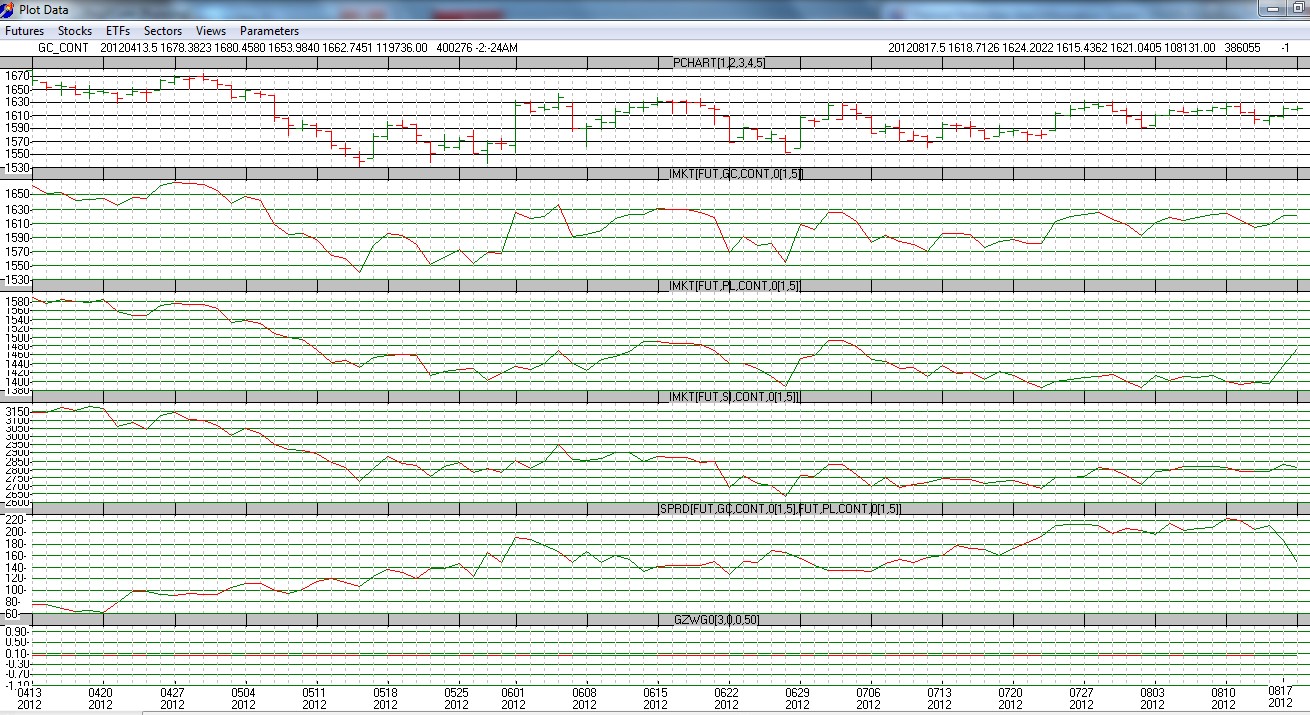Screen dimensions: 1310x715
Task: Select the IMKT FUT,SI panel header
Action: tap(731, 397)
